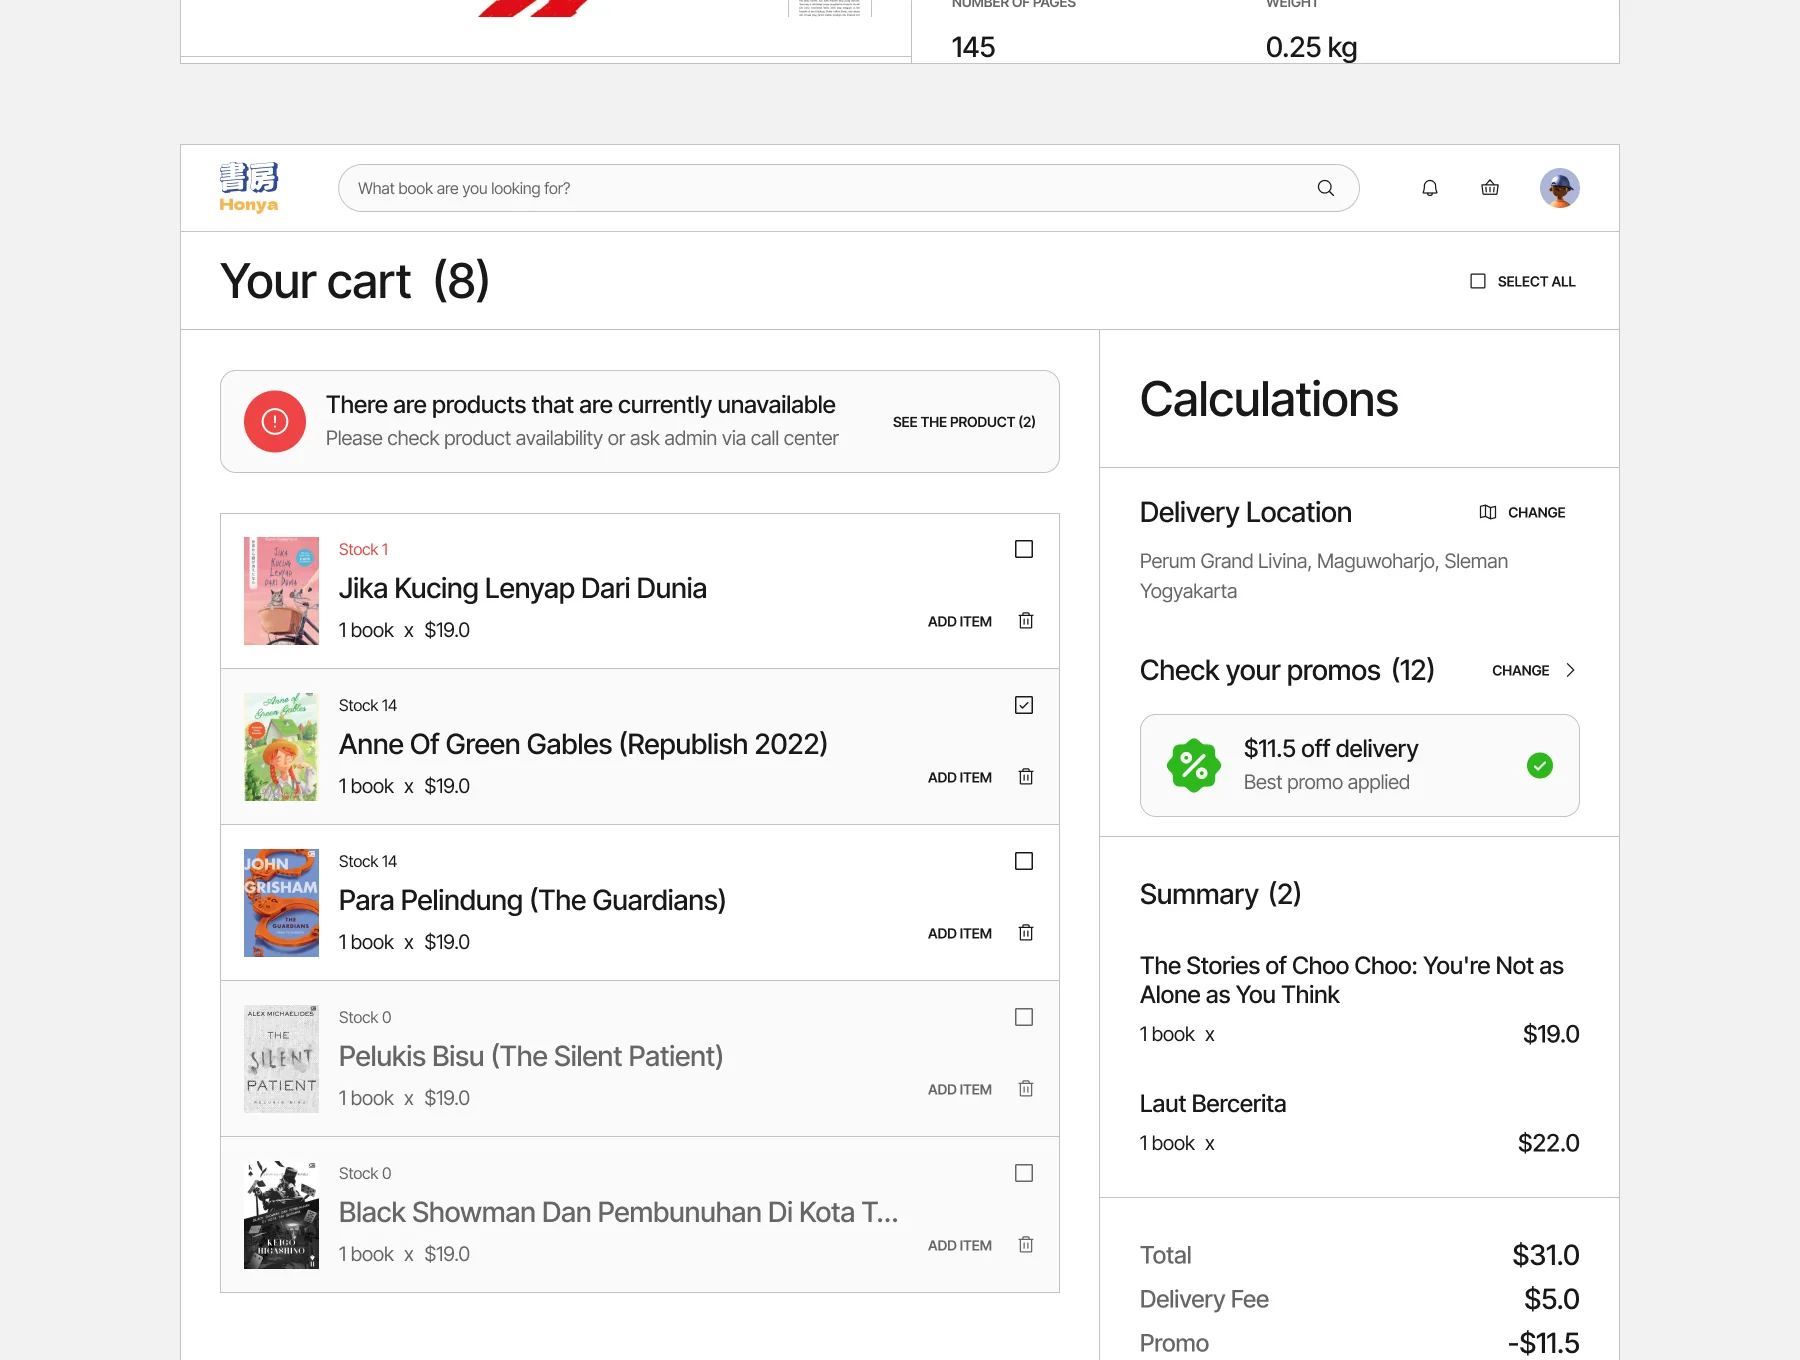This screenshot has height=1360, width=1800.
Task: Open the shopping basket icon
Action: (1490, 188)
